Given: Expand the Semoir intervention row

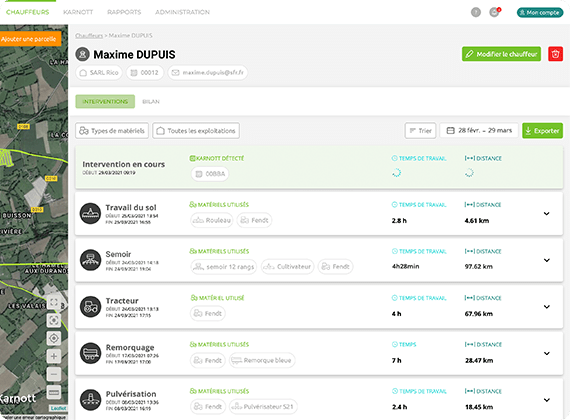Looking at the screenshot, I should [x=546, y=260].
